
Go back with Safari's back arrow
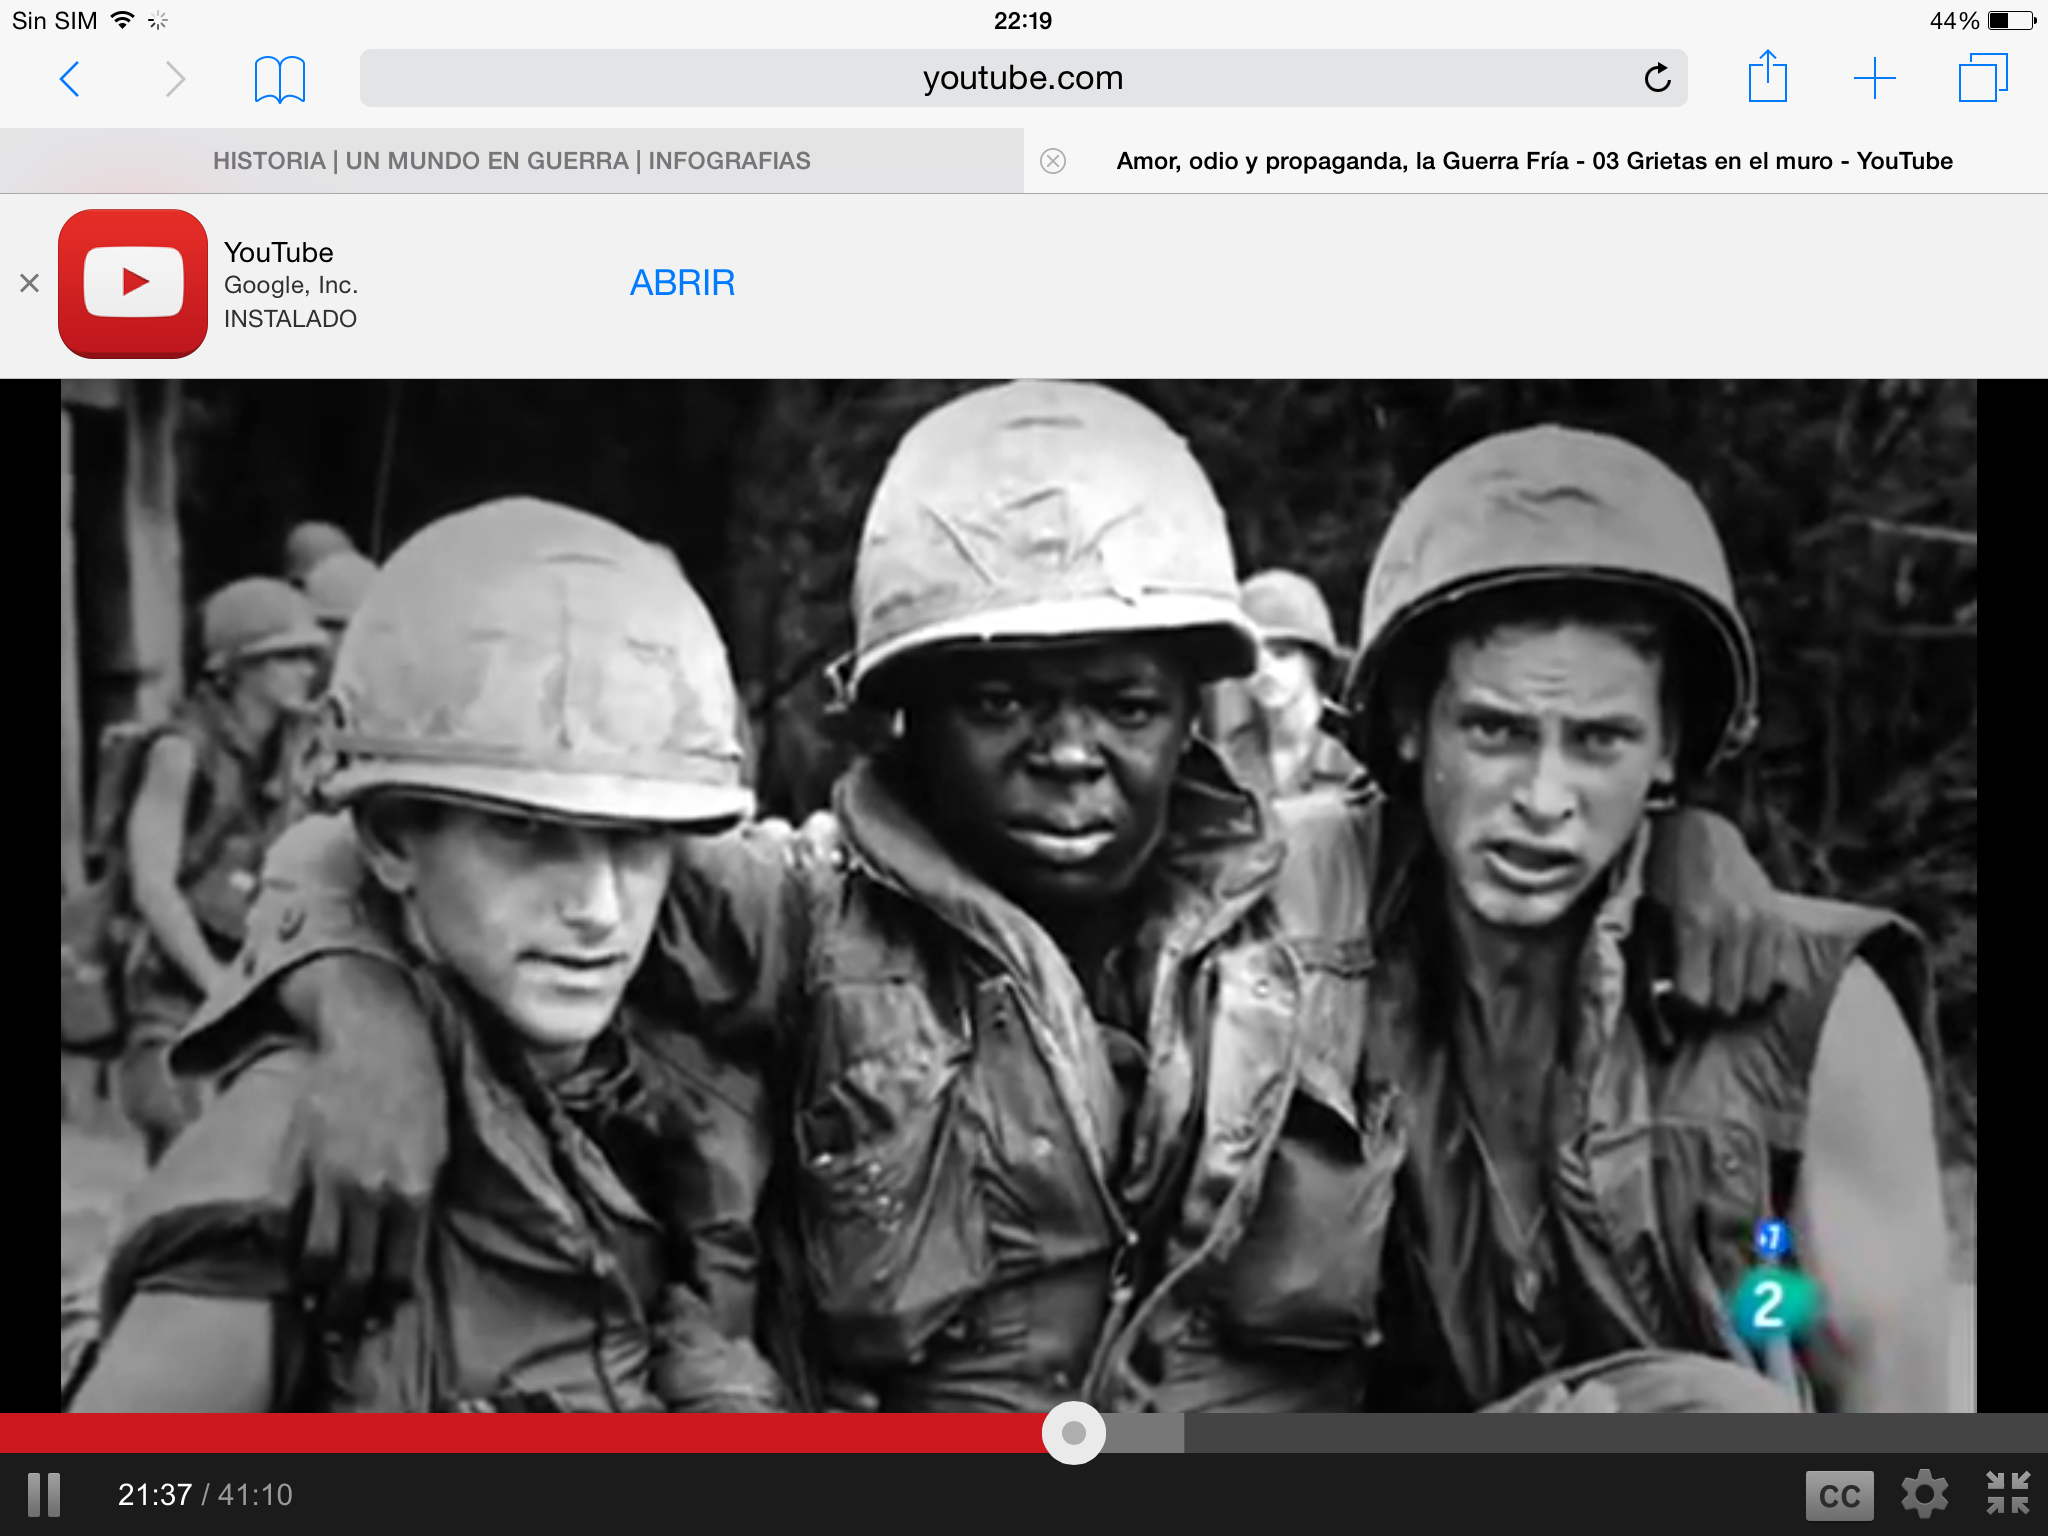69,79
